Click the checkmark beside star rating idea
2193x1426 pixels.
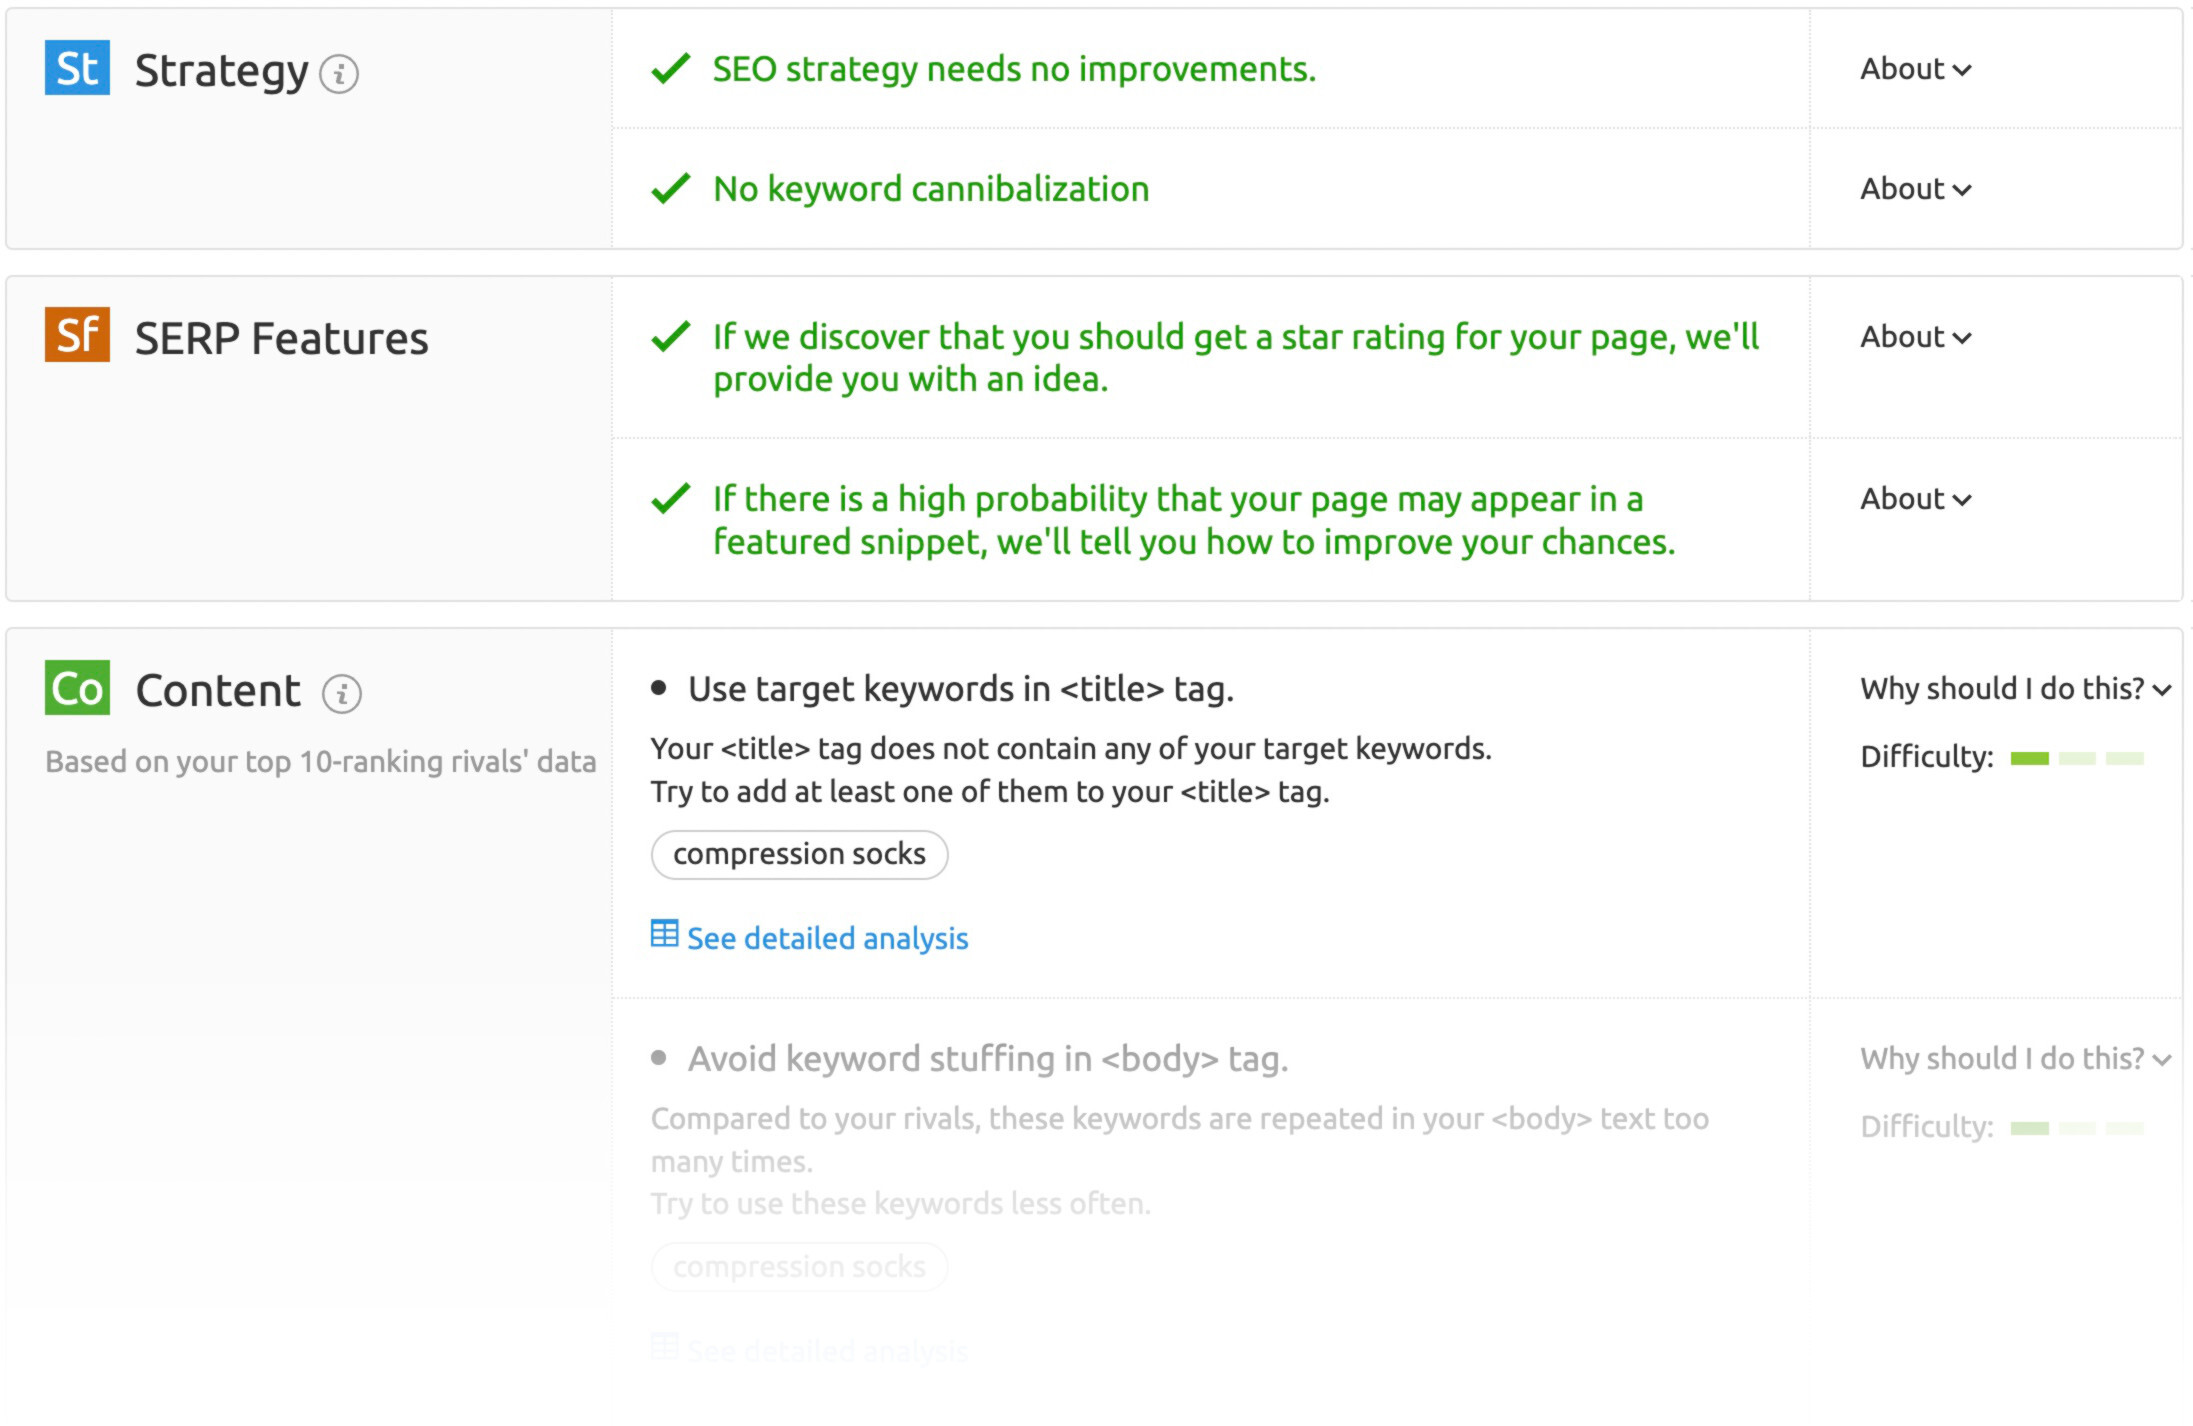(x=670, y=336)
